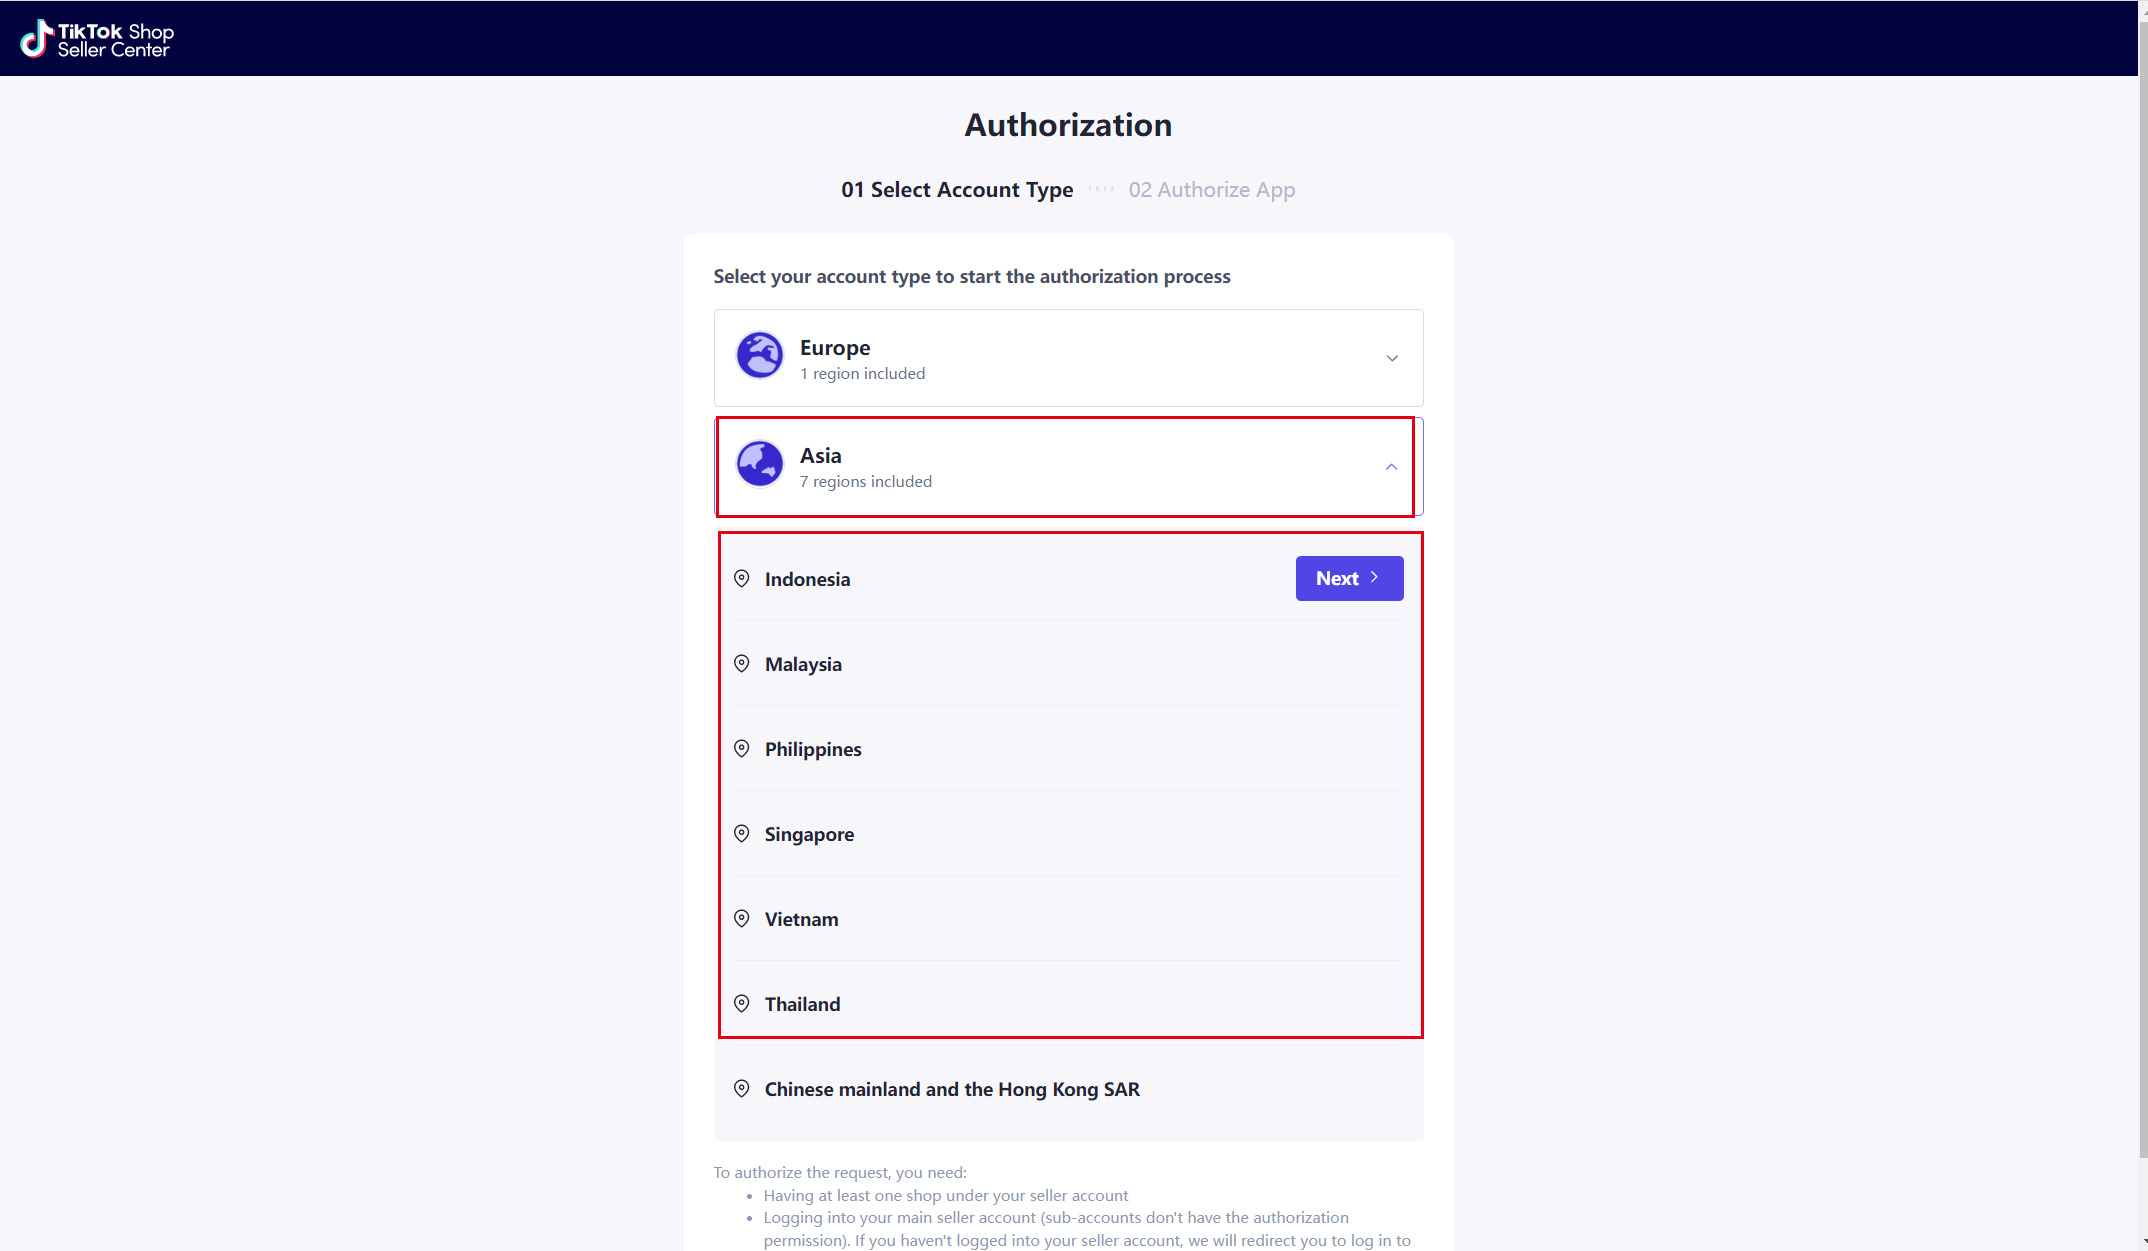
Task: Select the Malaysia region
Action: (x=1069, y=664)
